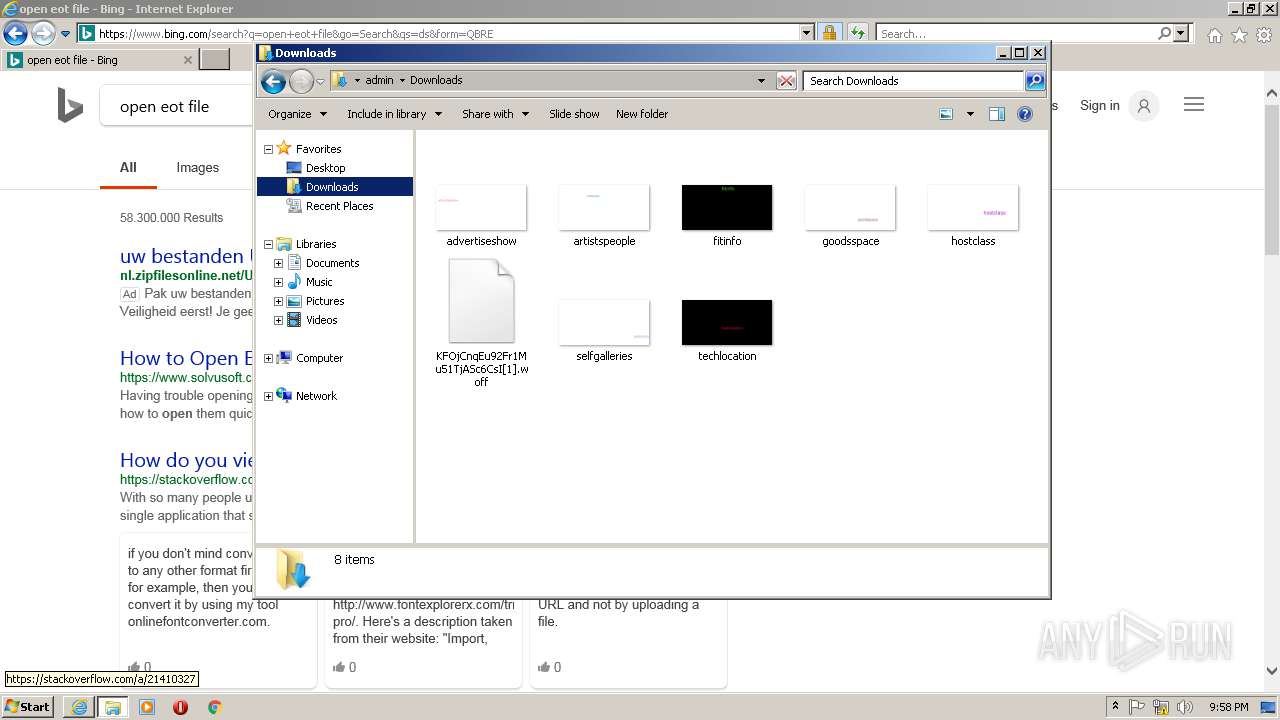The height and width of the screenshot is (720, 1280).
Task: Expand the Videos library
Action: pyautogui.click(x=279, y=320)
